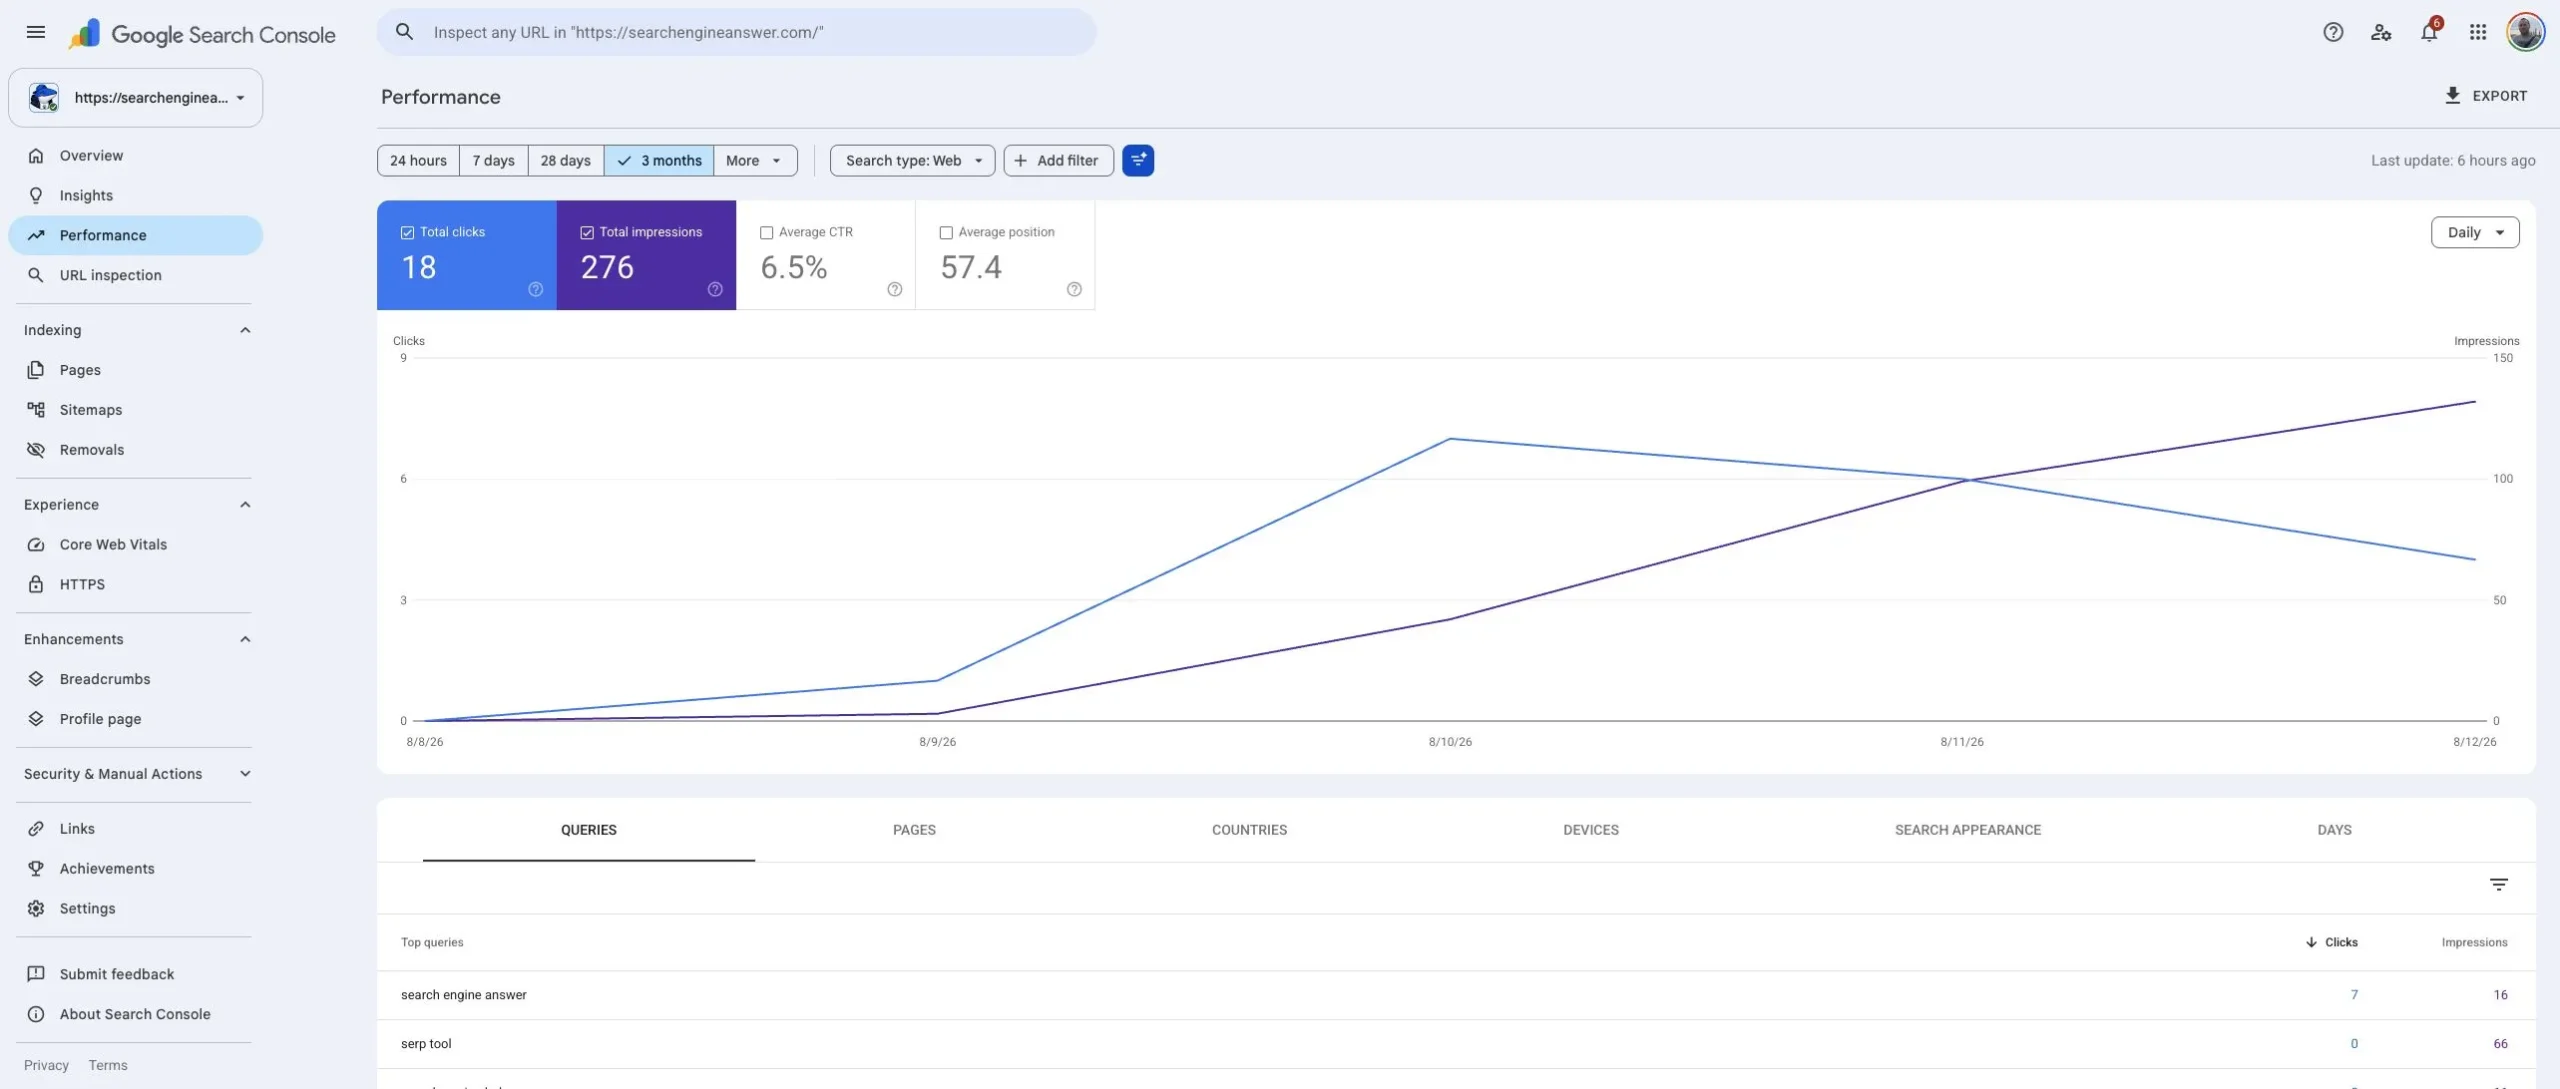The image size is (2560, 1089).
Task: Open the Privacy link
Action: (x=46, y=1066)
